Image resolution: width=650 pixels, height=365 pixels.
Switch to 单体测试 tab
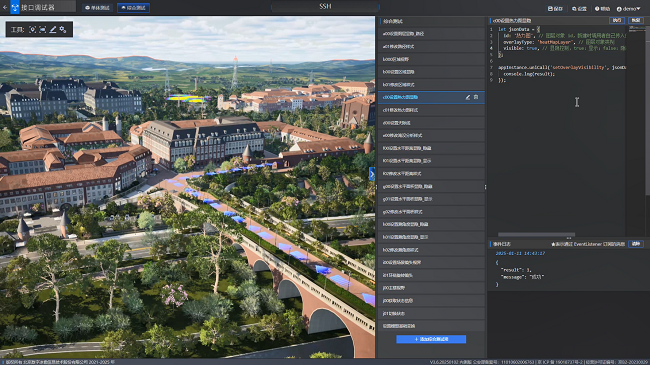pos(97,8)
